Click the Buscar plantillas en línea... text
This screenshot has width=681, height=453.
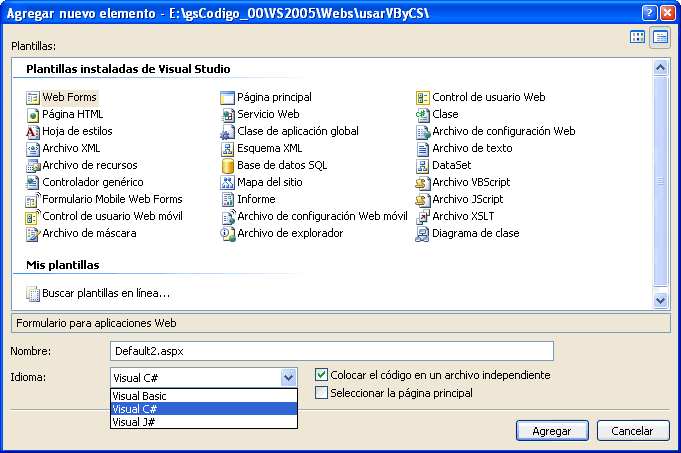(106, 294)
